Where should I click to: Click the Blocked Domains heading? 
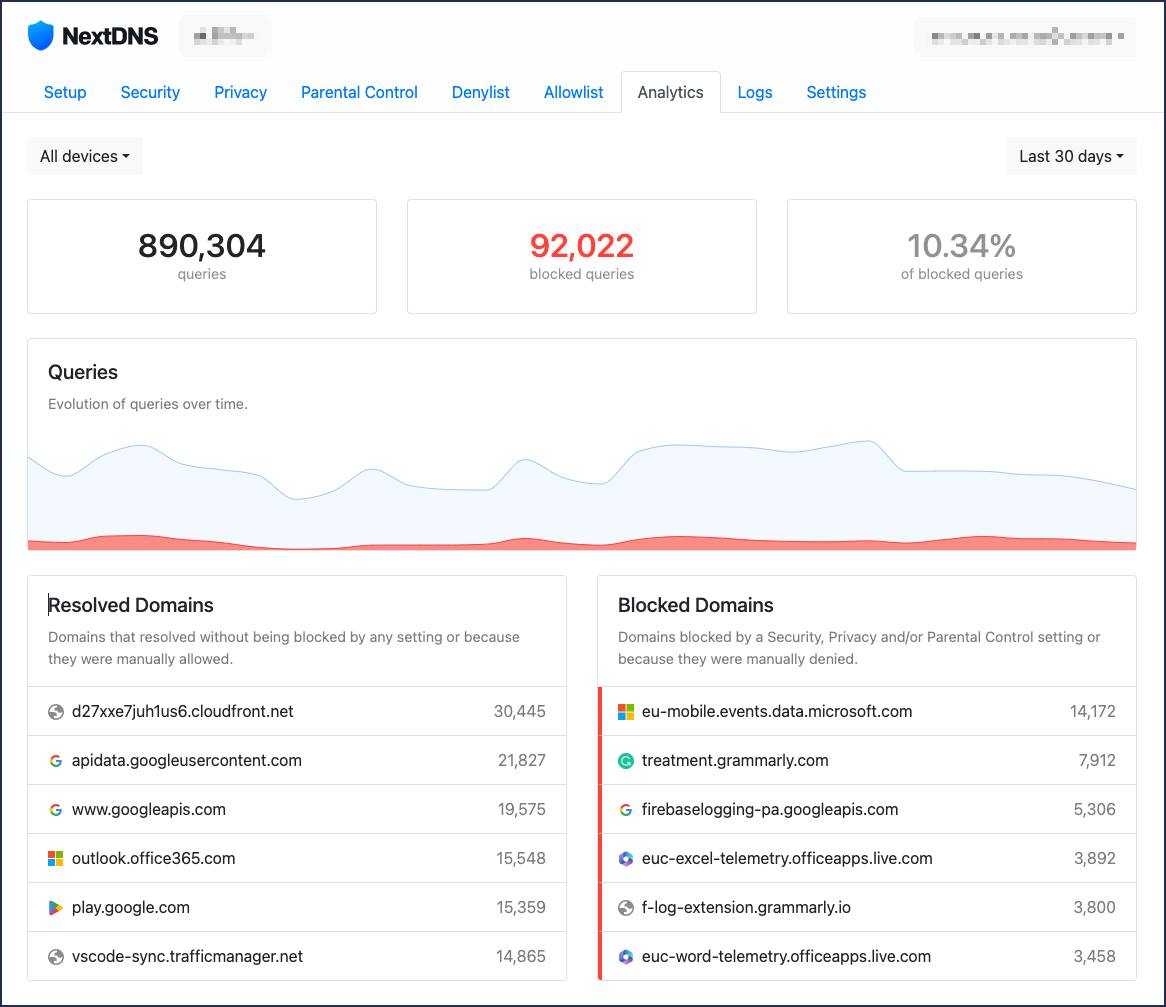coord(696,605)
